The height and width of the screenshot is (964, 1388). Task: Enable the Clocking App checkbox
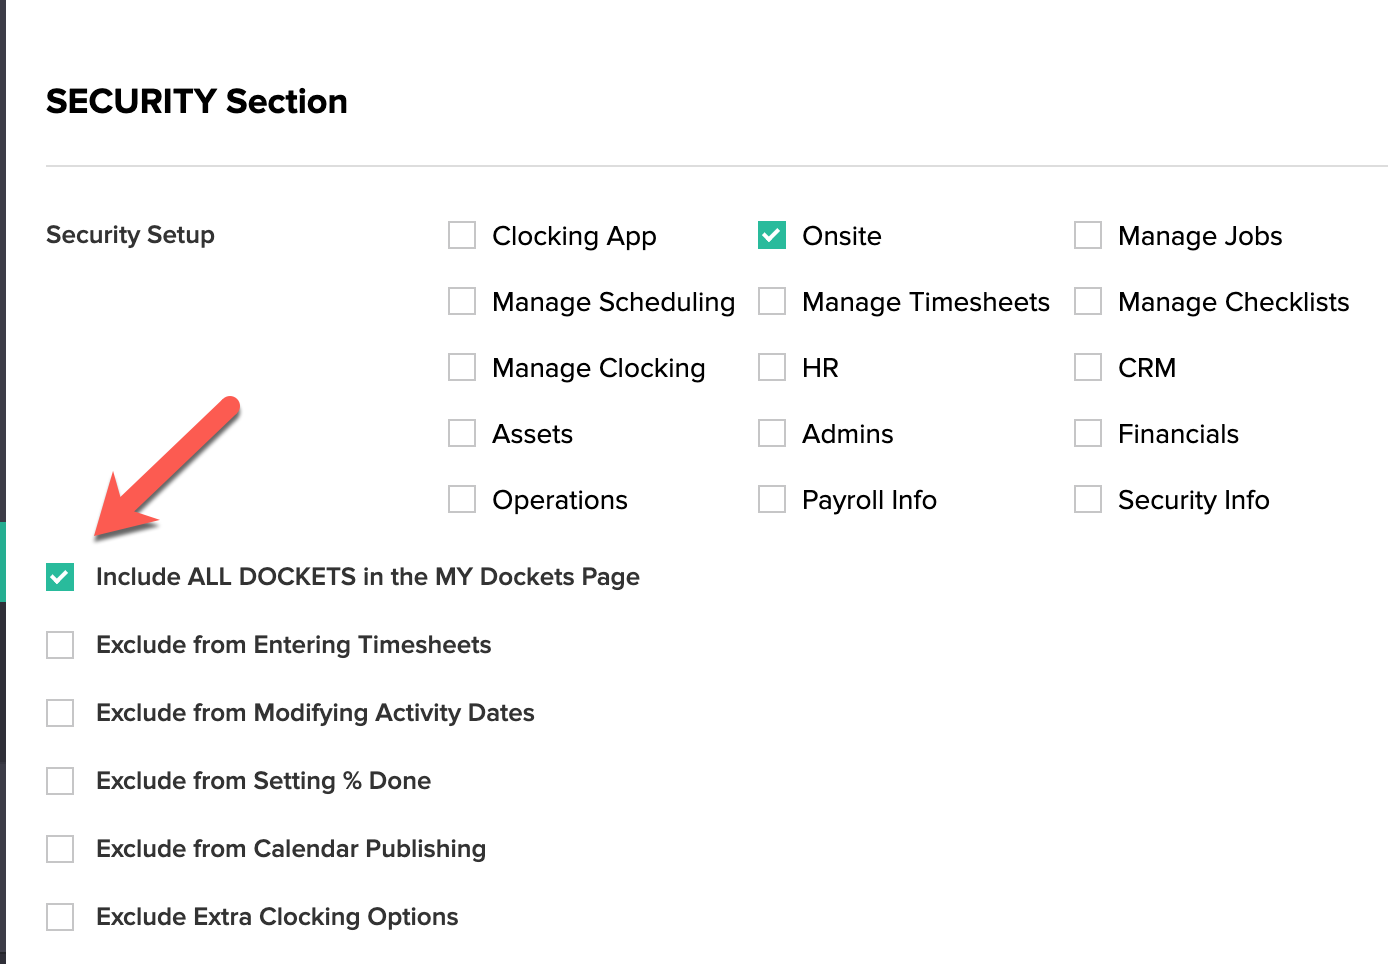coord(462,235)
